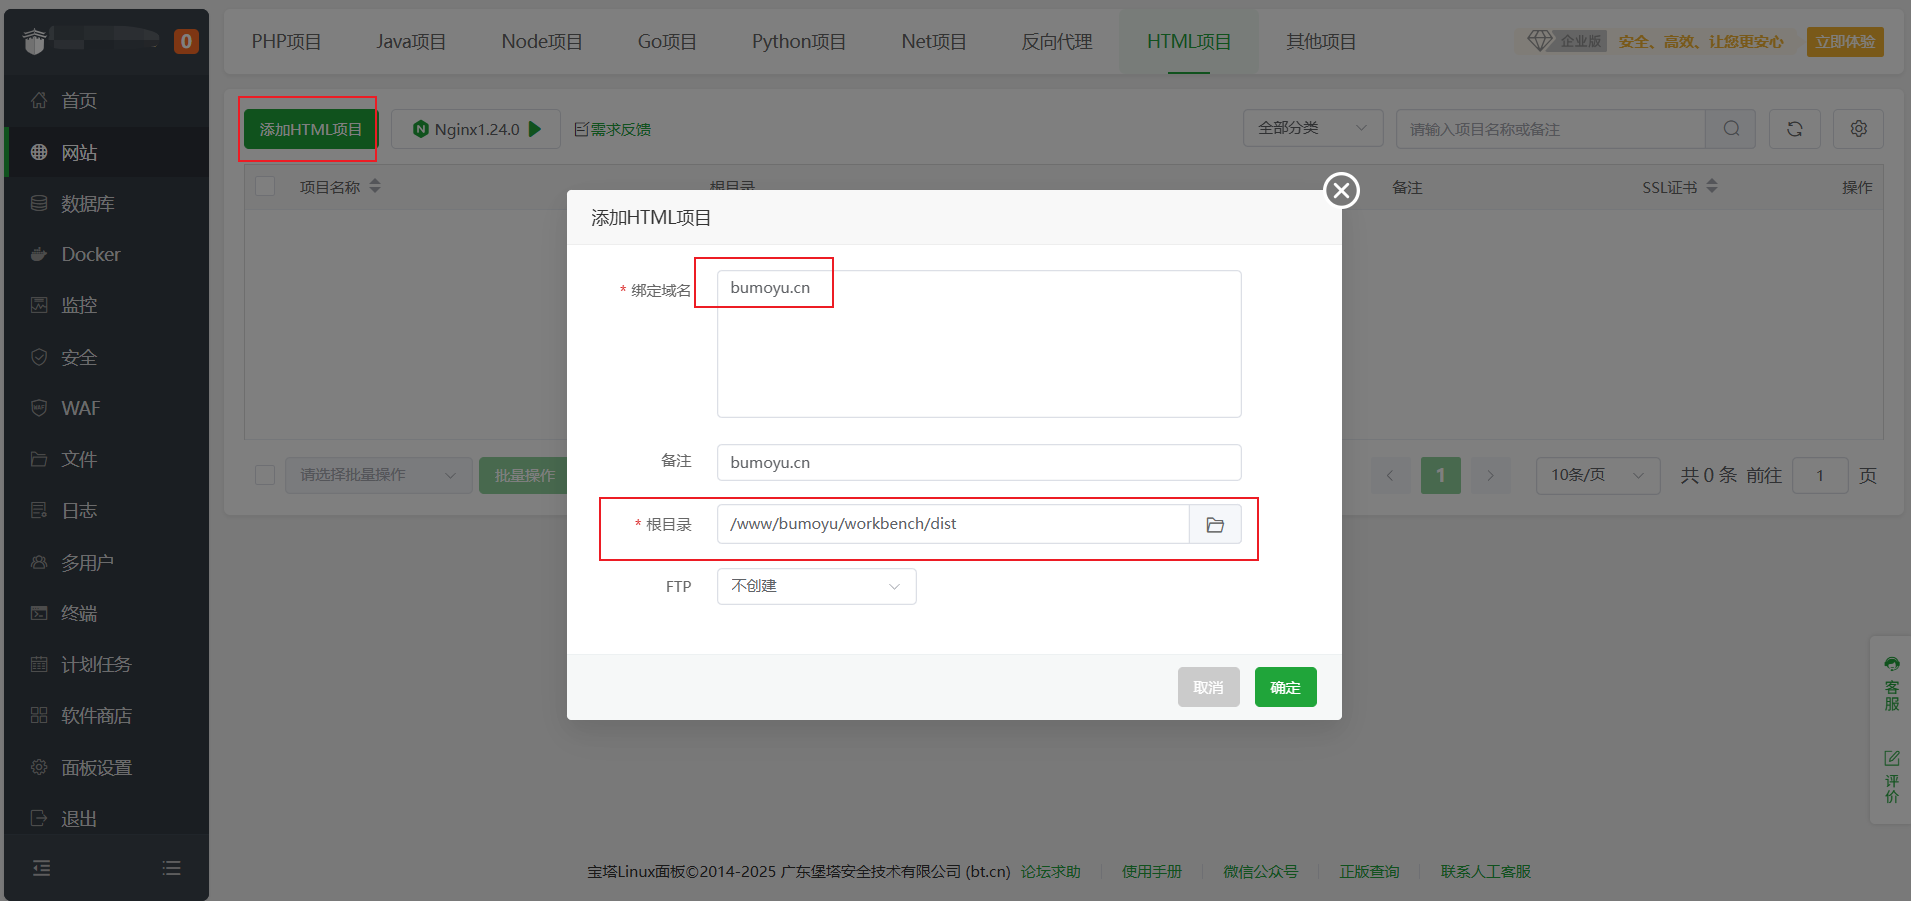Open the 监控 monitor icon

point(39,305)
